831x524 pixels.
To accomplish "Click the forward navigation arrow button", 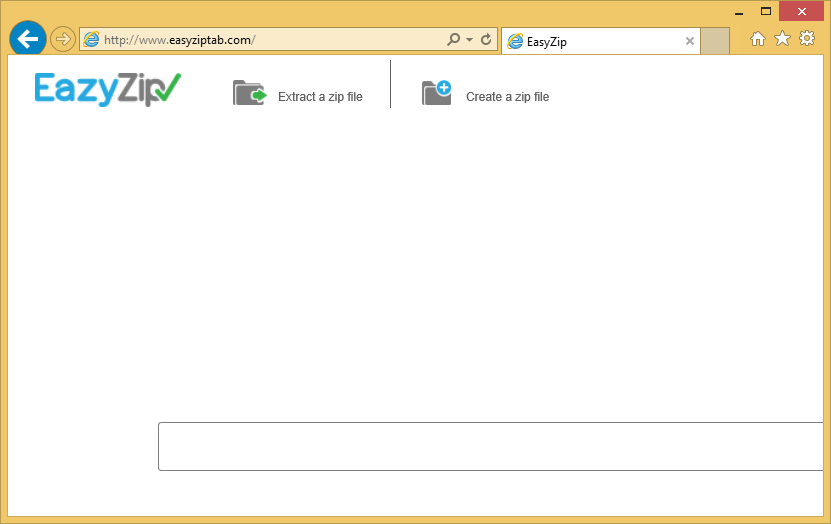I will click(63, 39).
